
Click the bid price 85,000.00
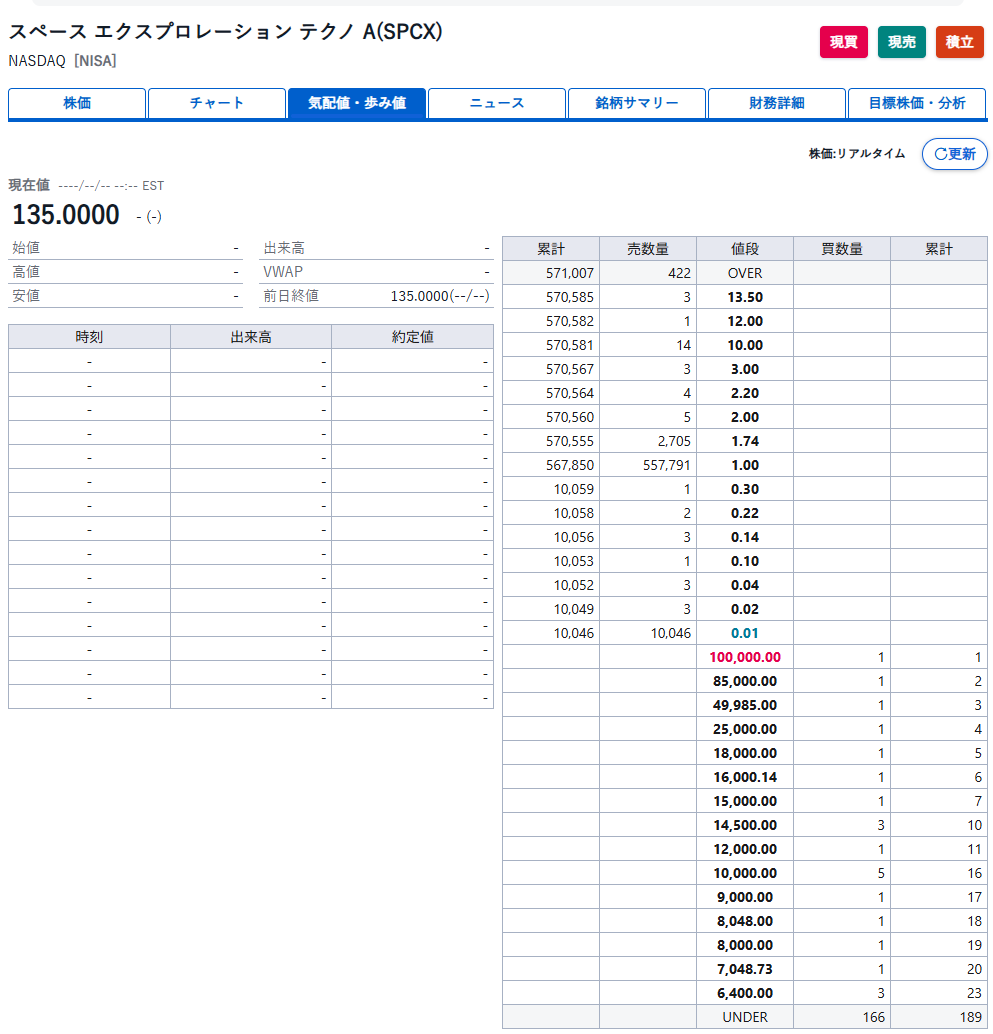[745, 681]
